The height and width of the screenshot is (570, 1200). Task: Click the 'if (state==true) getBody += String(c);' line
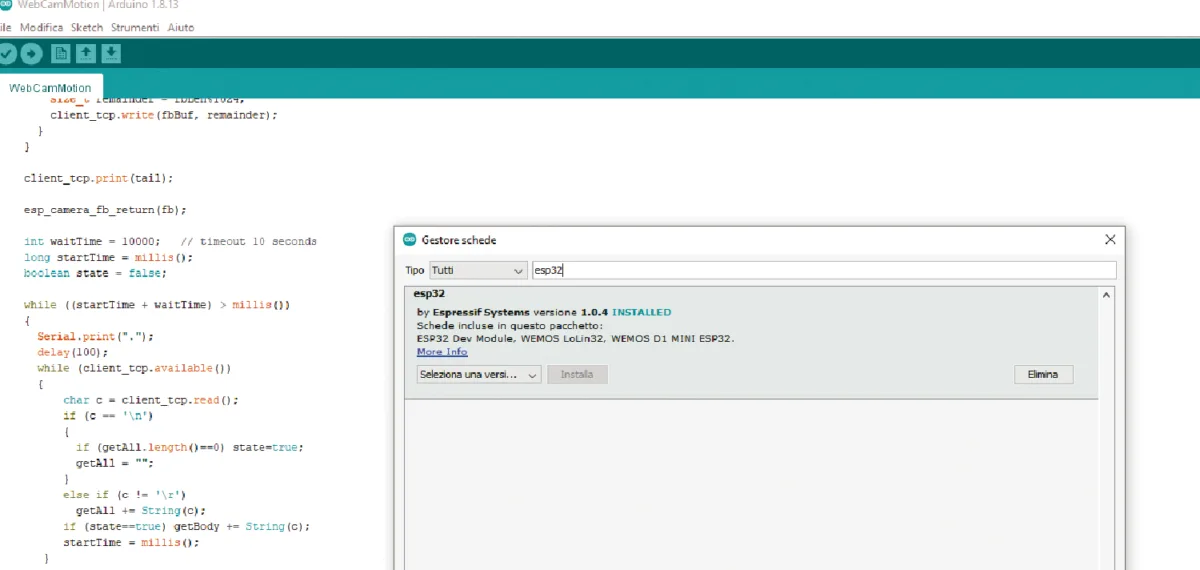click(187, 527)
